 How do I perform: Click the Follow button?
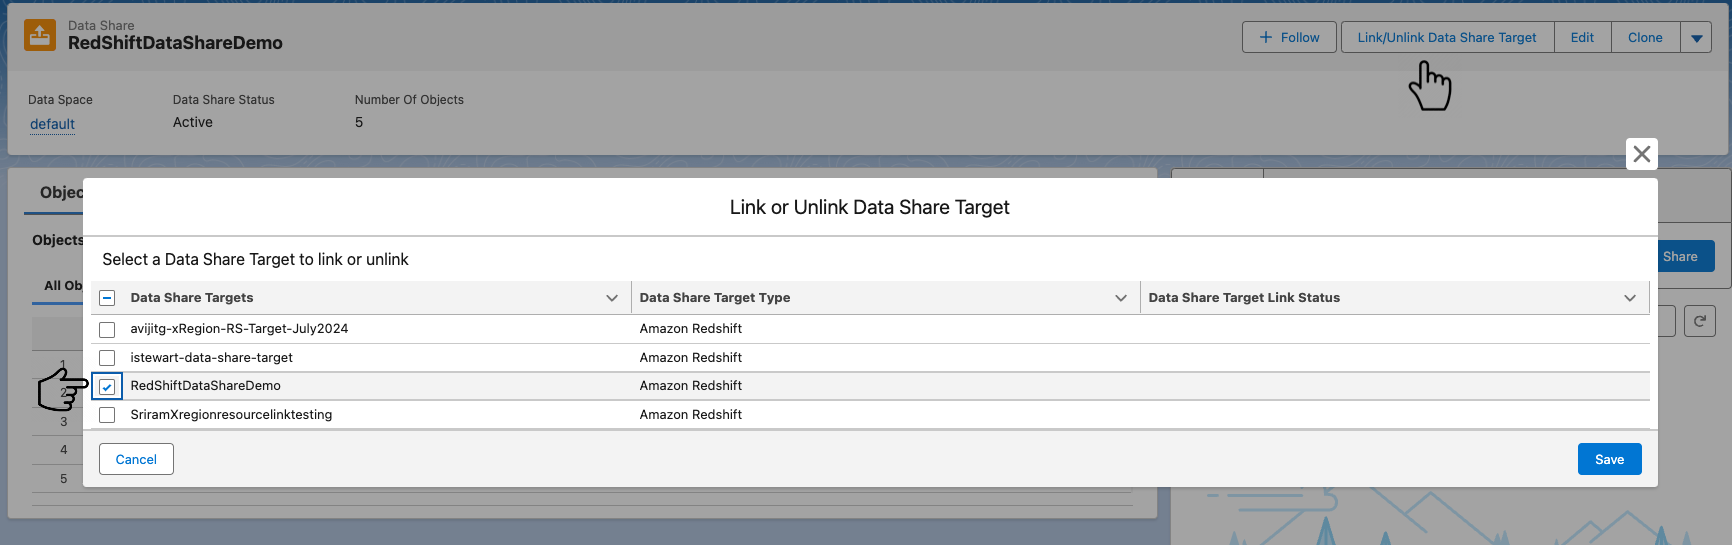click(1289, 38)
